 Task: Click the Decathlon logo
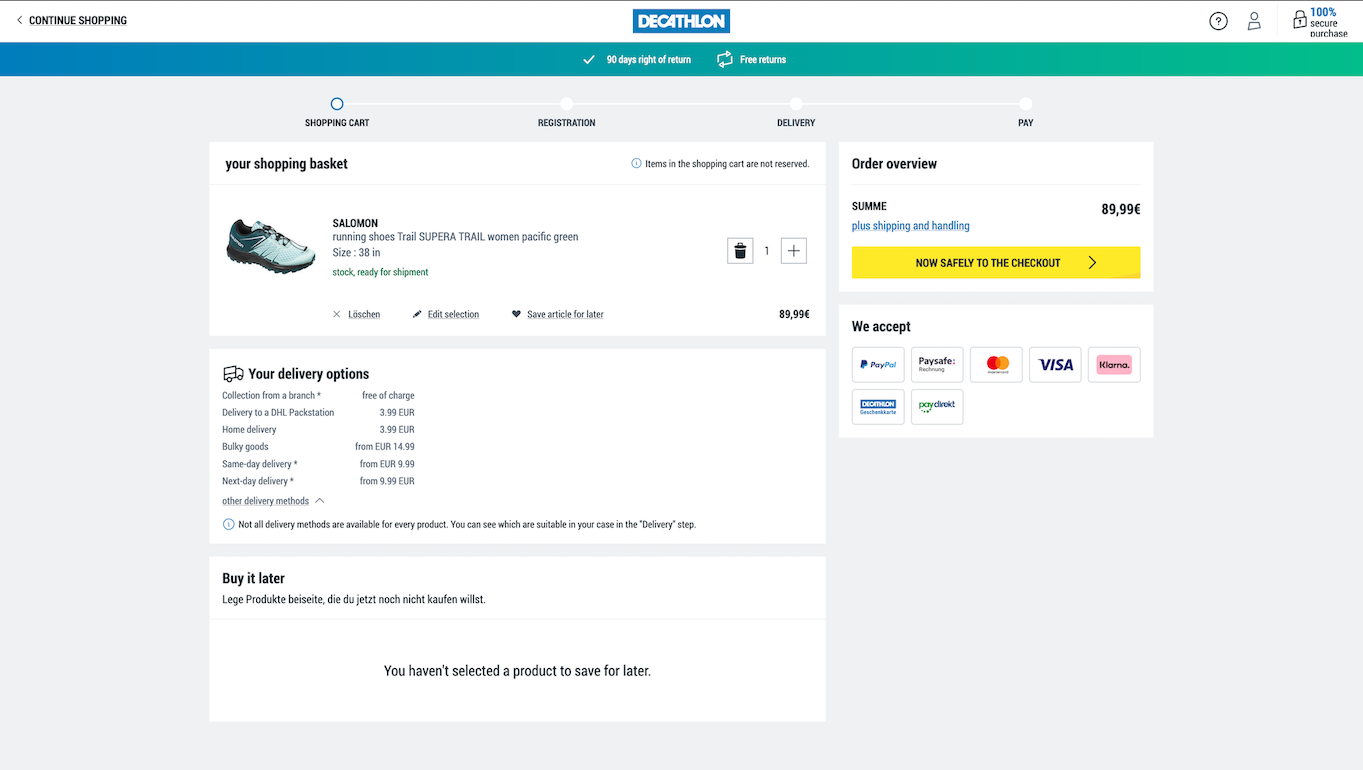click(681, 21)
